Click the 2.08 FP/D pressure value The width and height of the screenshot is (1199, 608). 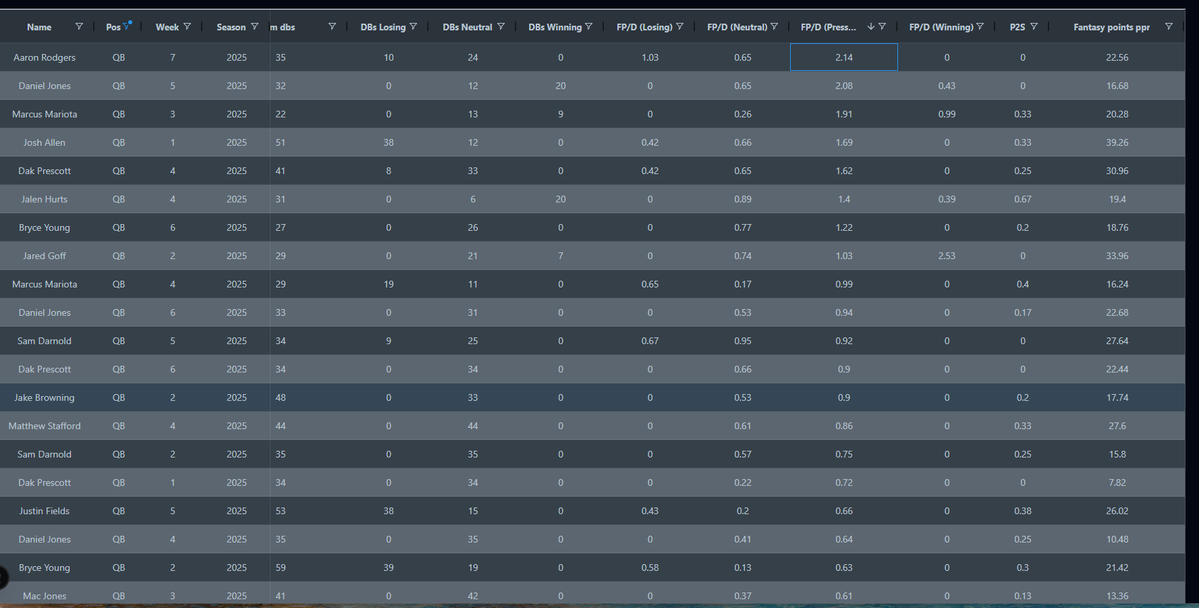click(x=843, y=86)
